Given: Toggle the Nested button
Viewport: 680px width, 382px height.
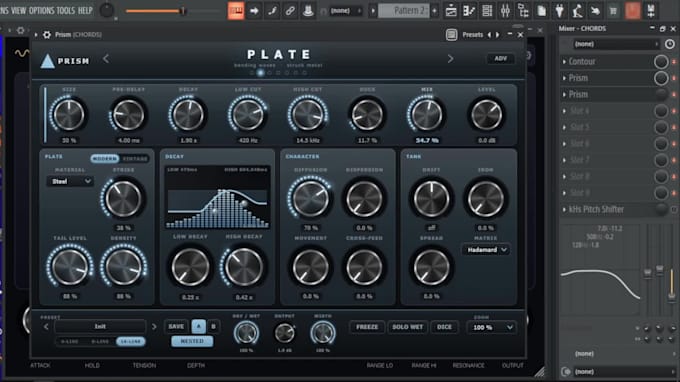Looking at the screenshot, I should point(192,341).
